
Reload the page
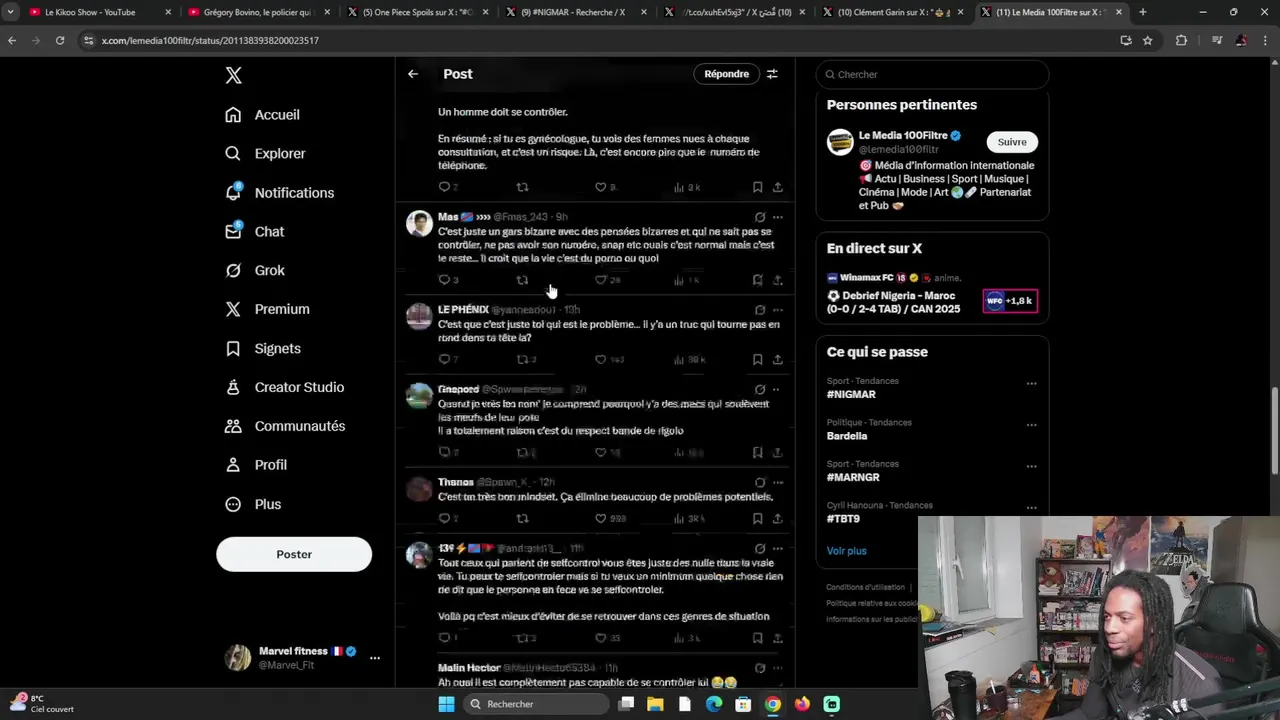click(60, 40)
